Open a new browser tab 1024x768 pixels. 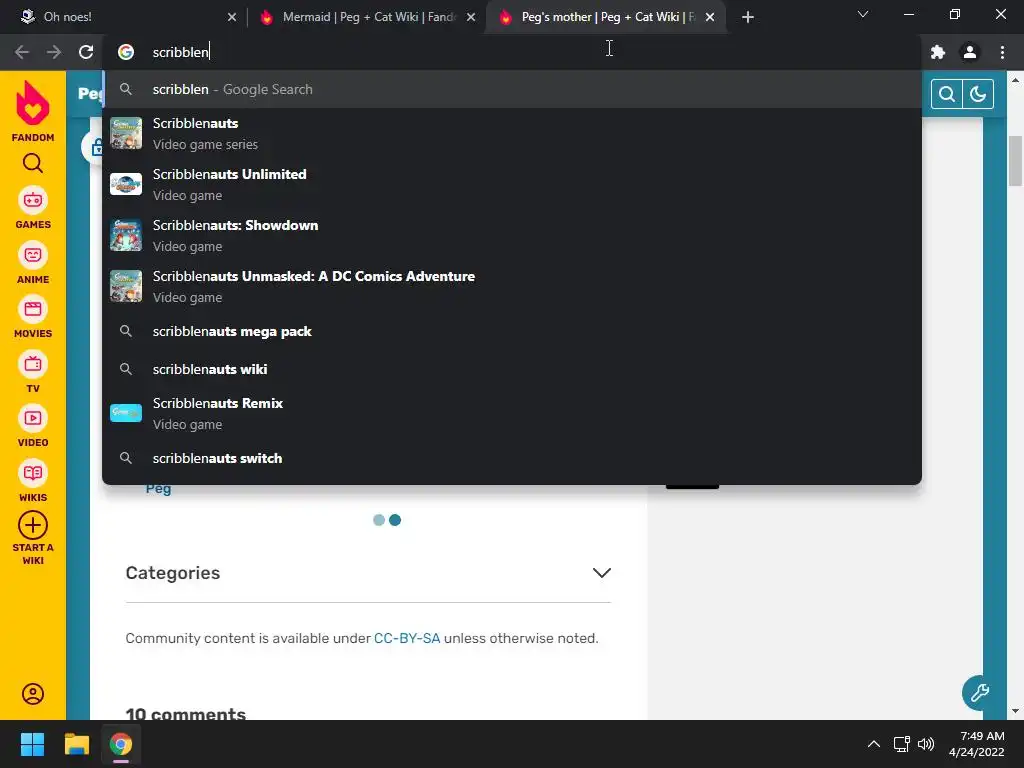(x=748, y=17)
